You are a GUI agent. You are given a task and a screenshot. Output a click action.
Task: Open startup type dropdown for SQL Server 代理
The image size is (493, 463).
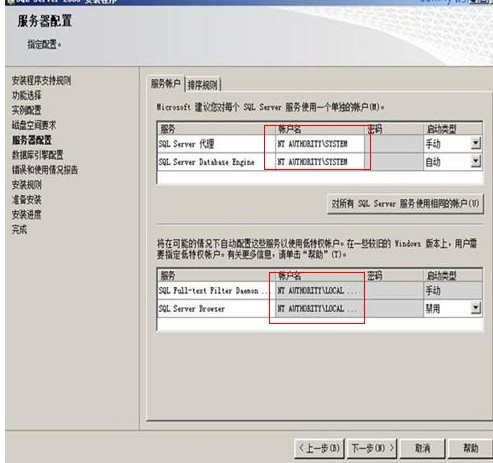(x=476, y=144)
